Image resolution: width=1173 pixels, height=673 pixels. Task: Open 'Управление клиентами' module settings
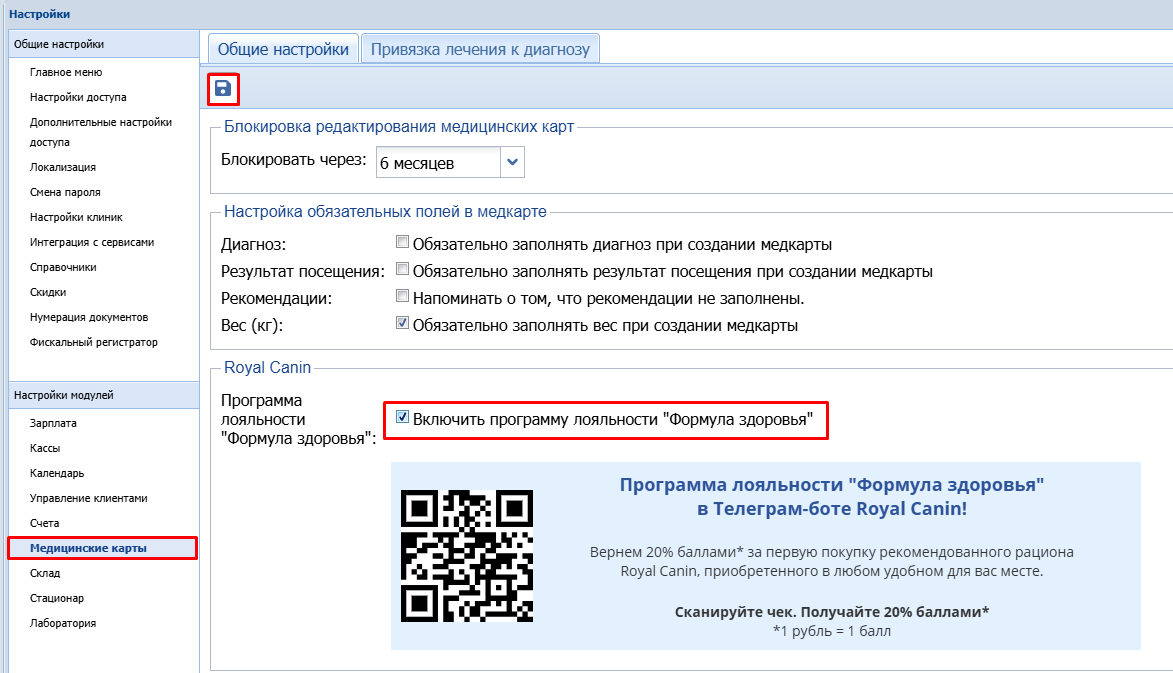pos(88,498)
